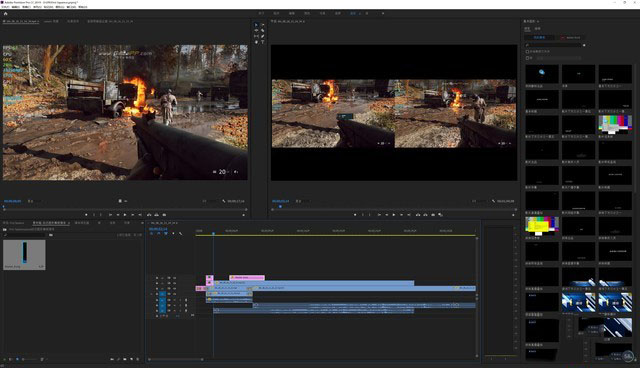Open the Sequence menu in menu bar

point(38,7)
